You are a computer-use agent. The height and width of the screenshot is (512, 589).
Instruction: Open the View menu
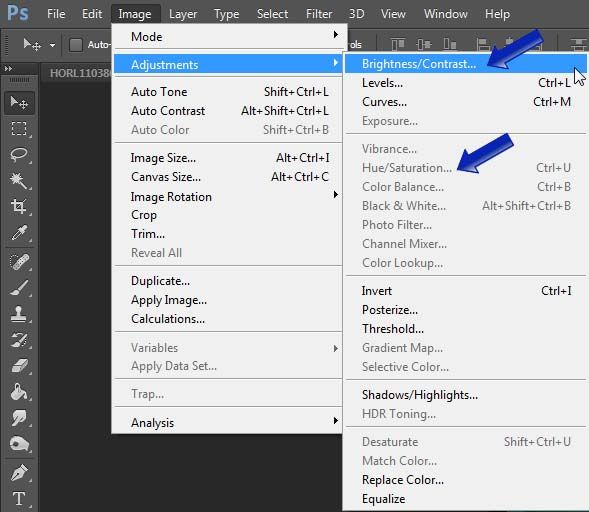[393, 14]
